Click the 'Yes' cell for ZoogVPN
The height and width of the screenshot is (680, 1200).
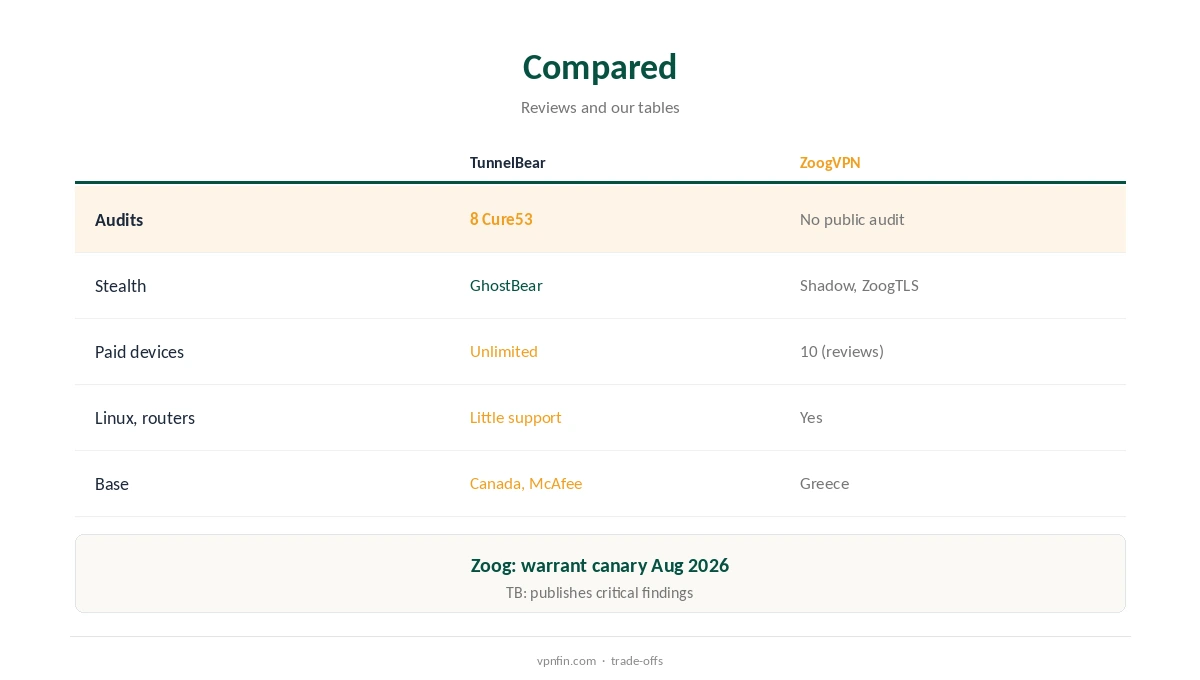point(811,417)
